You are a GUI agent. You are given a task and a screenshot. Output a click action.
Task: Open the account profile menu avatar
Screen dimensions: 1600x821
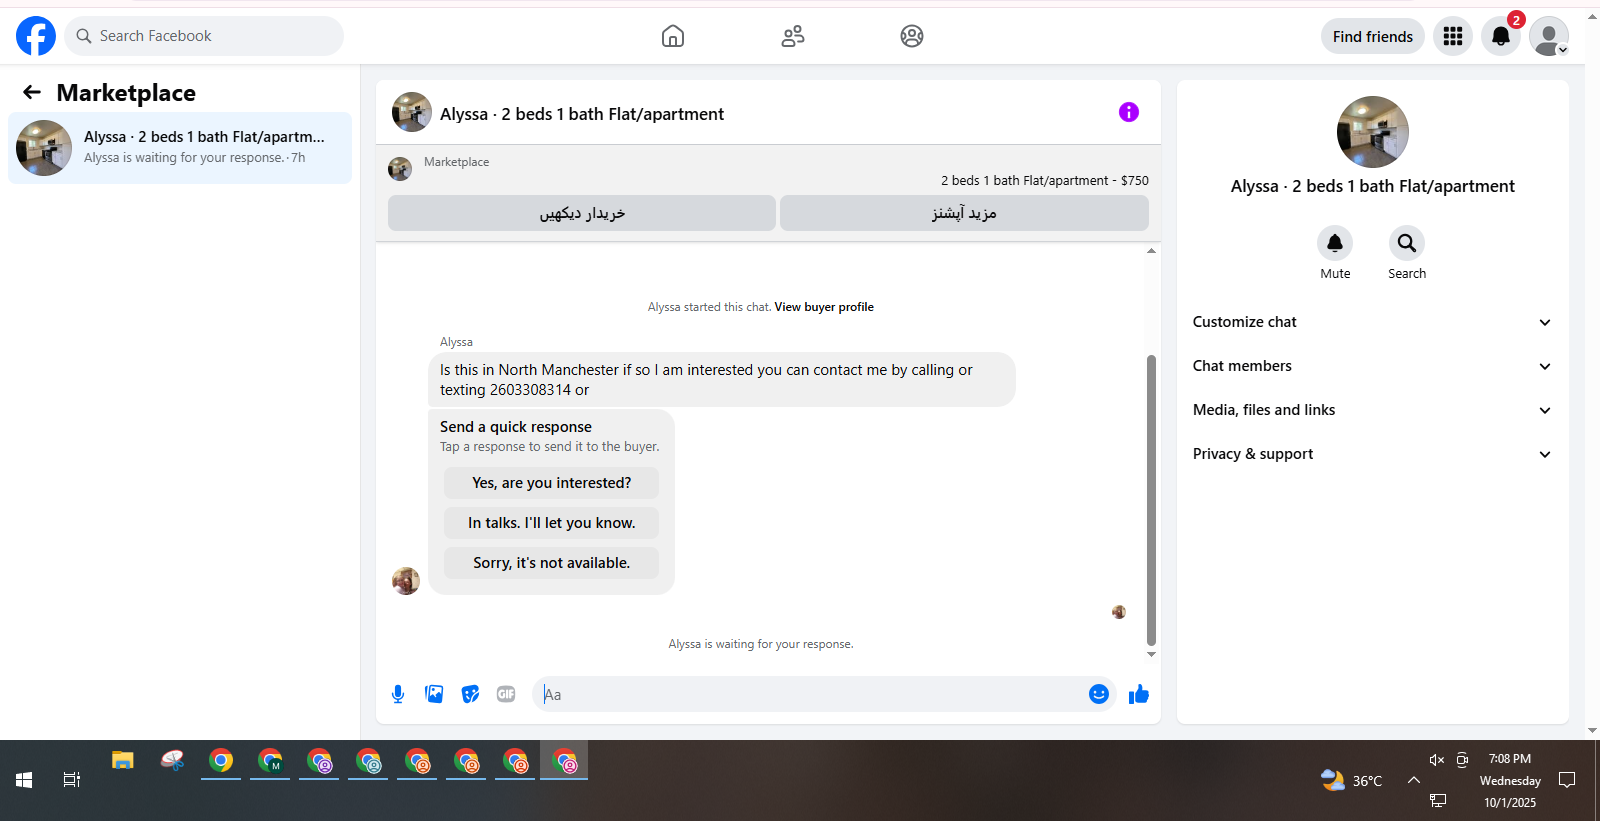pos(1549,36)
